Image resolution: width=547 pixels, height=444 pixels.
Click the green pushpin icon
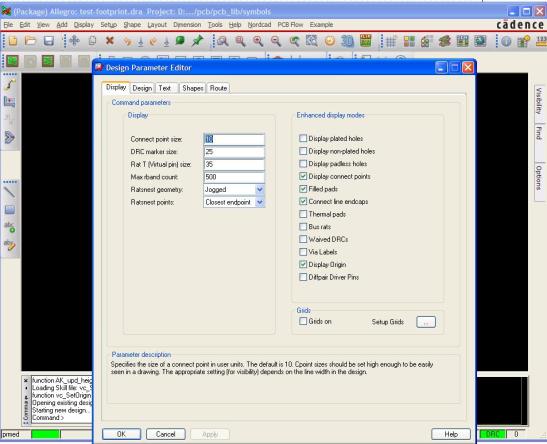197,41
